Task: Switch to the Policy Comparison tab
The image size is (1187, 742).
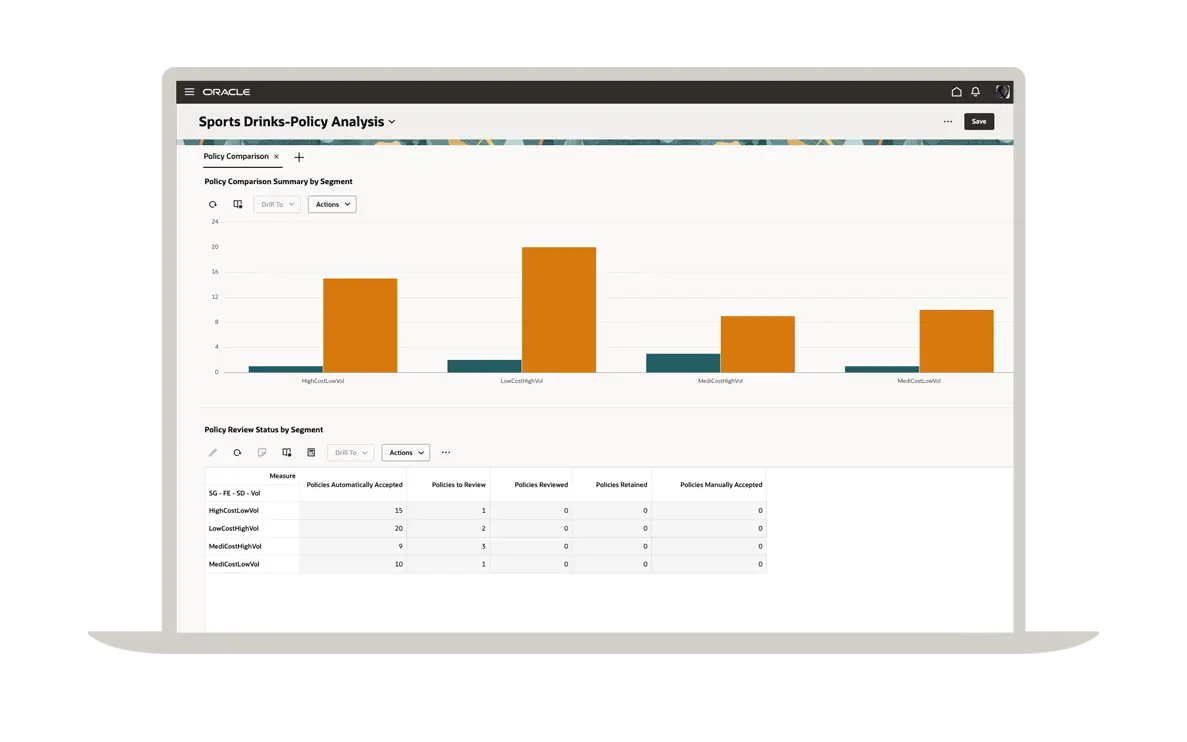Action: (236, 157)
